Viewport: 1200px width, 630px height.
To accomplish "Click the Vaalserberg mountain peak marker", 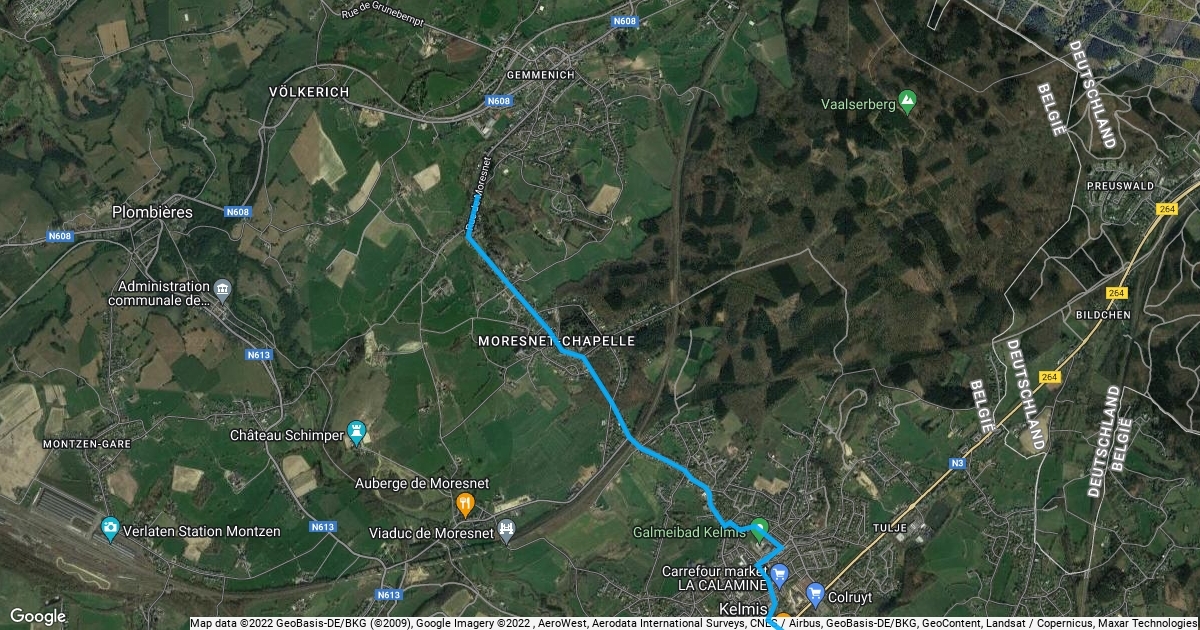I will pos(907,101).
